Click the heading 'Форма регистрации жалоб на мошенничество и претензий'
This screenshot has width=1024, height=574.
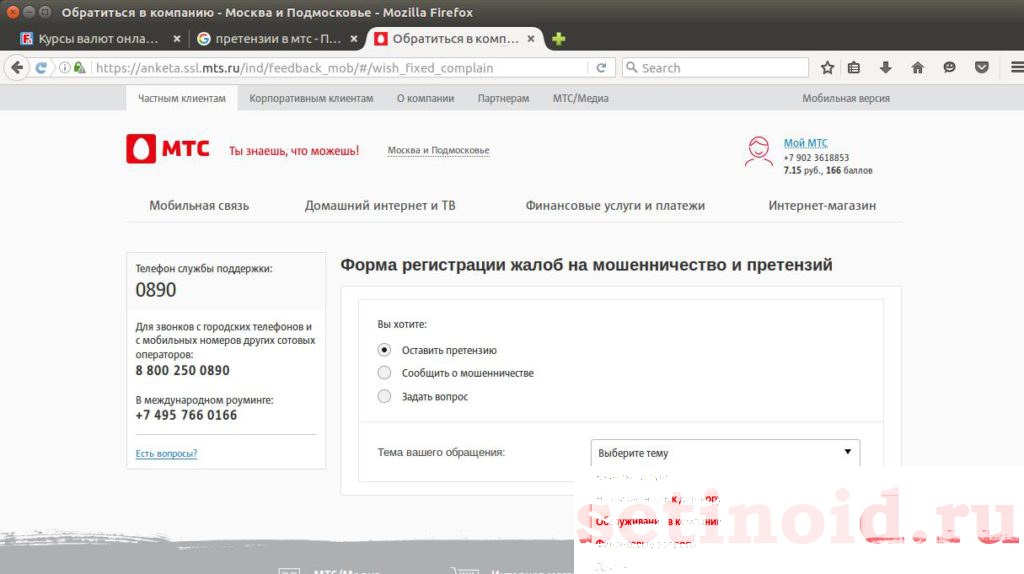586,264
